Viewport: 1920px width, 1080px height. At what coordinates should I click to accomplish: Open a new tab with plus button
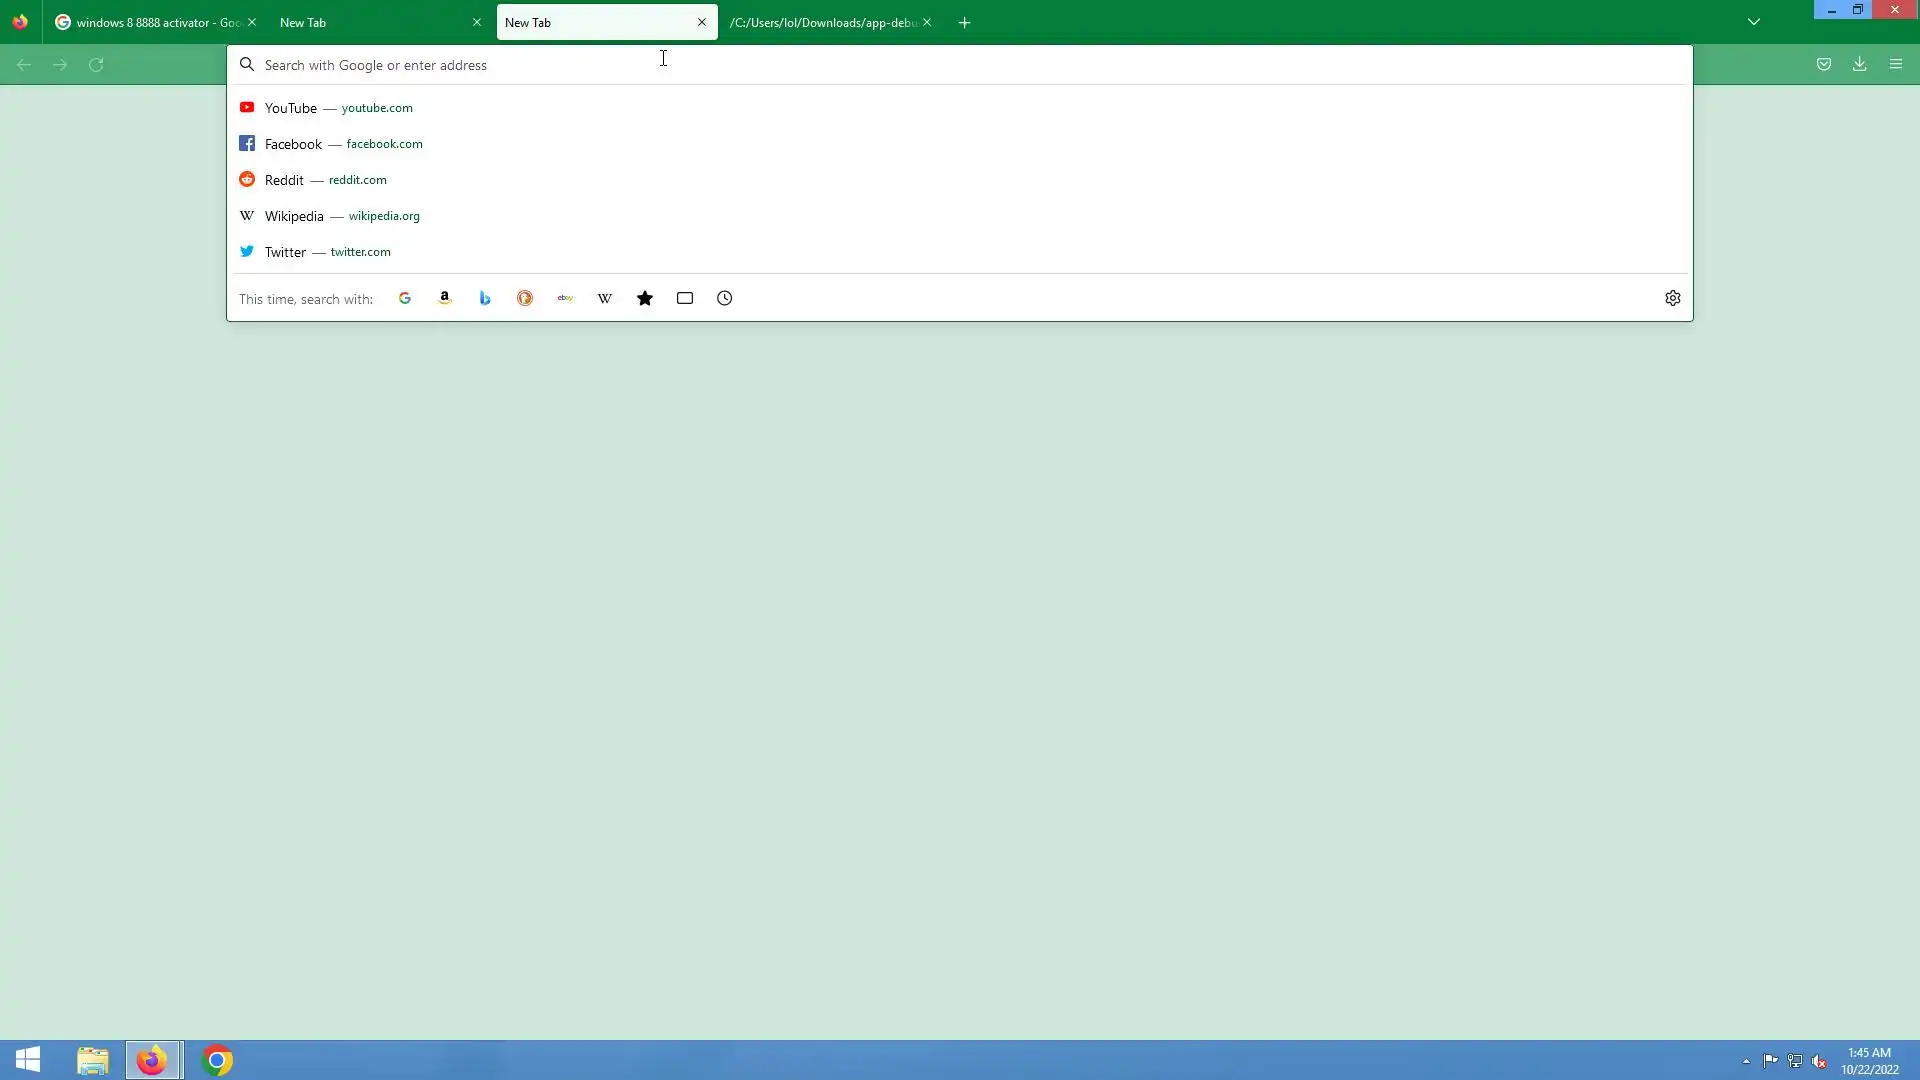(x=965, y=22)
